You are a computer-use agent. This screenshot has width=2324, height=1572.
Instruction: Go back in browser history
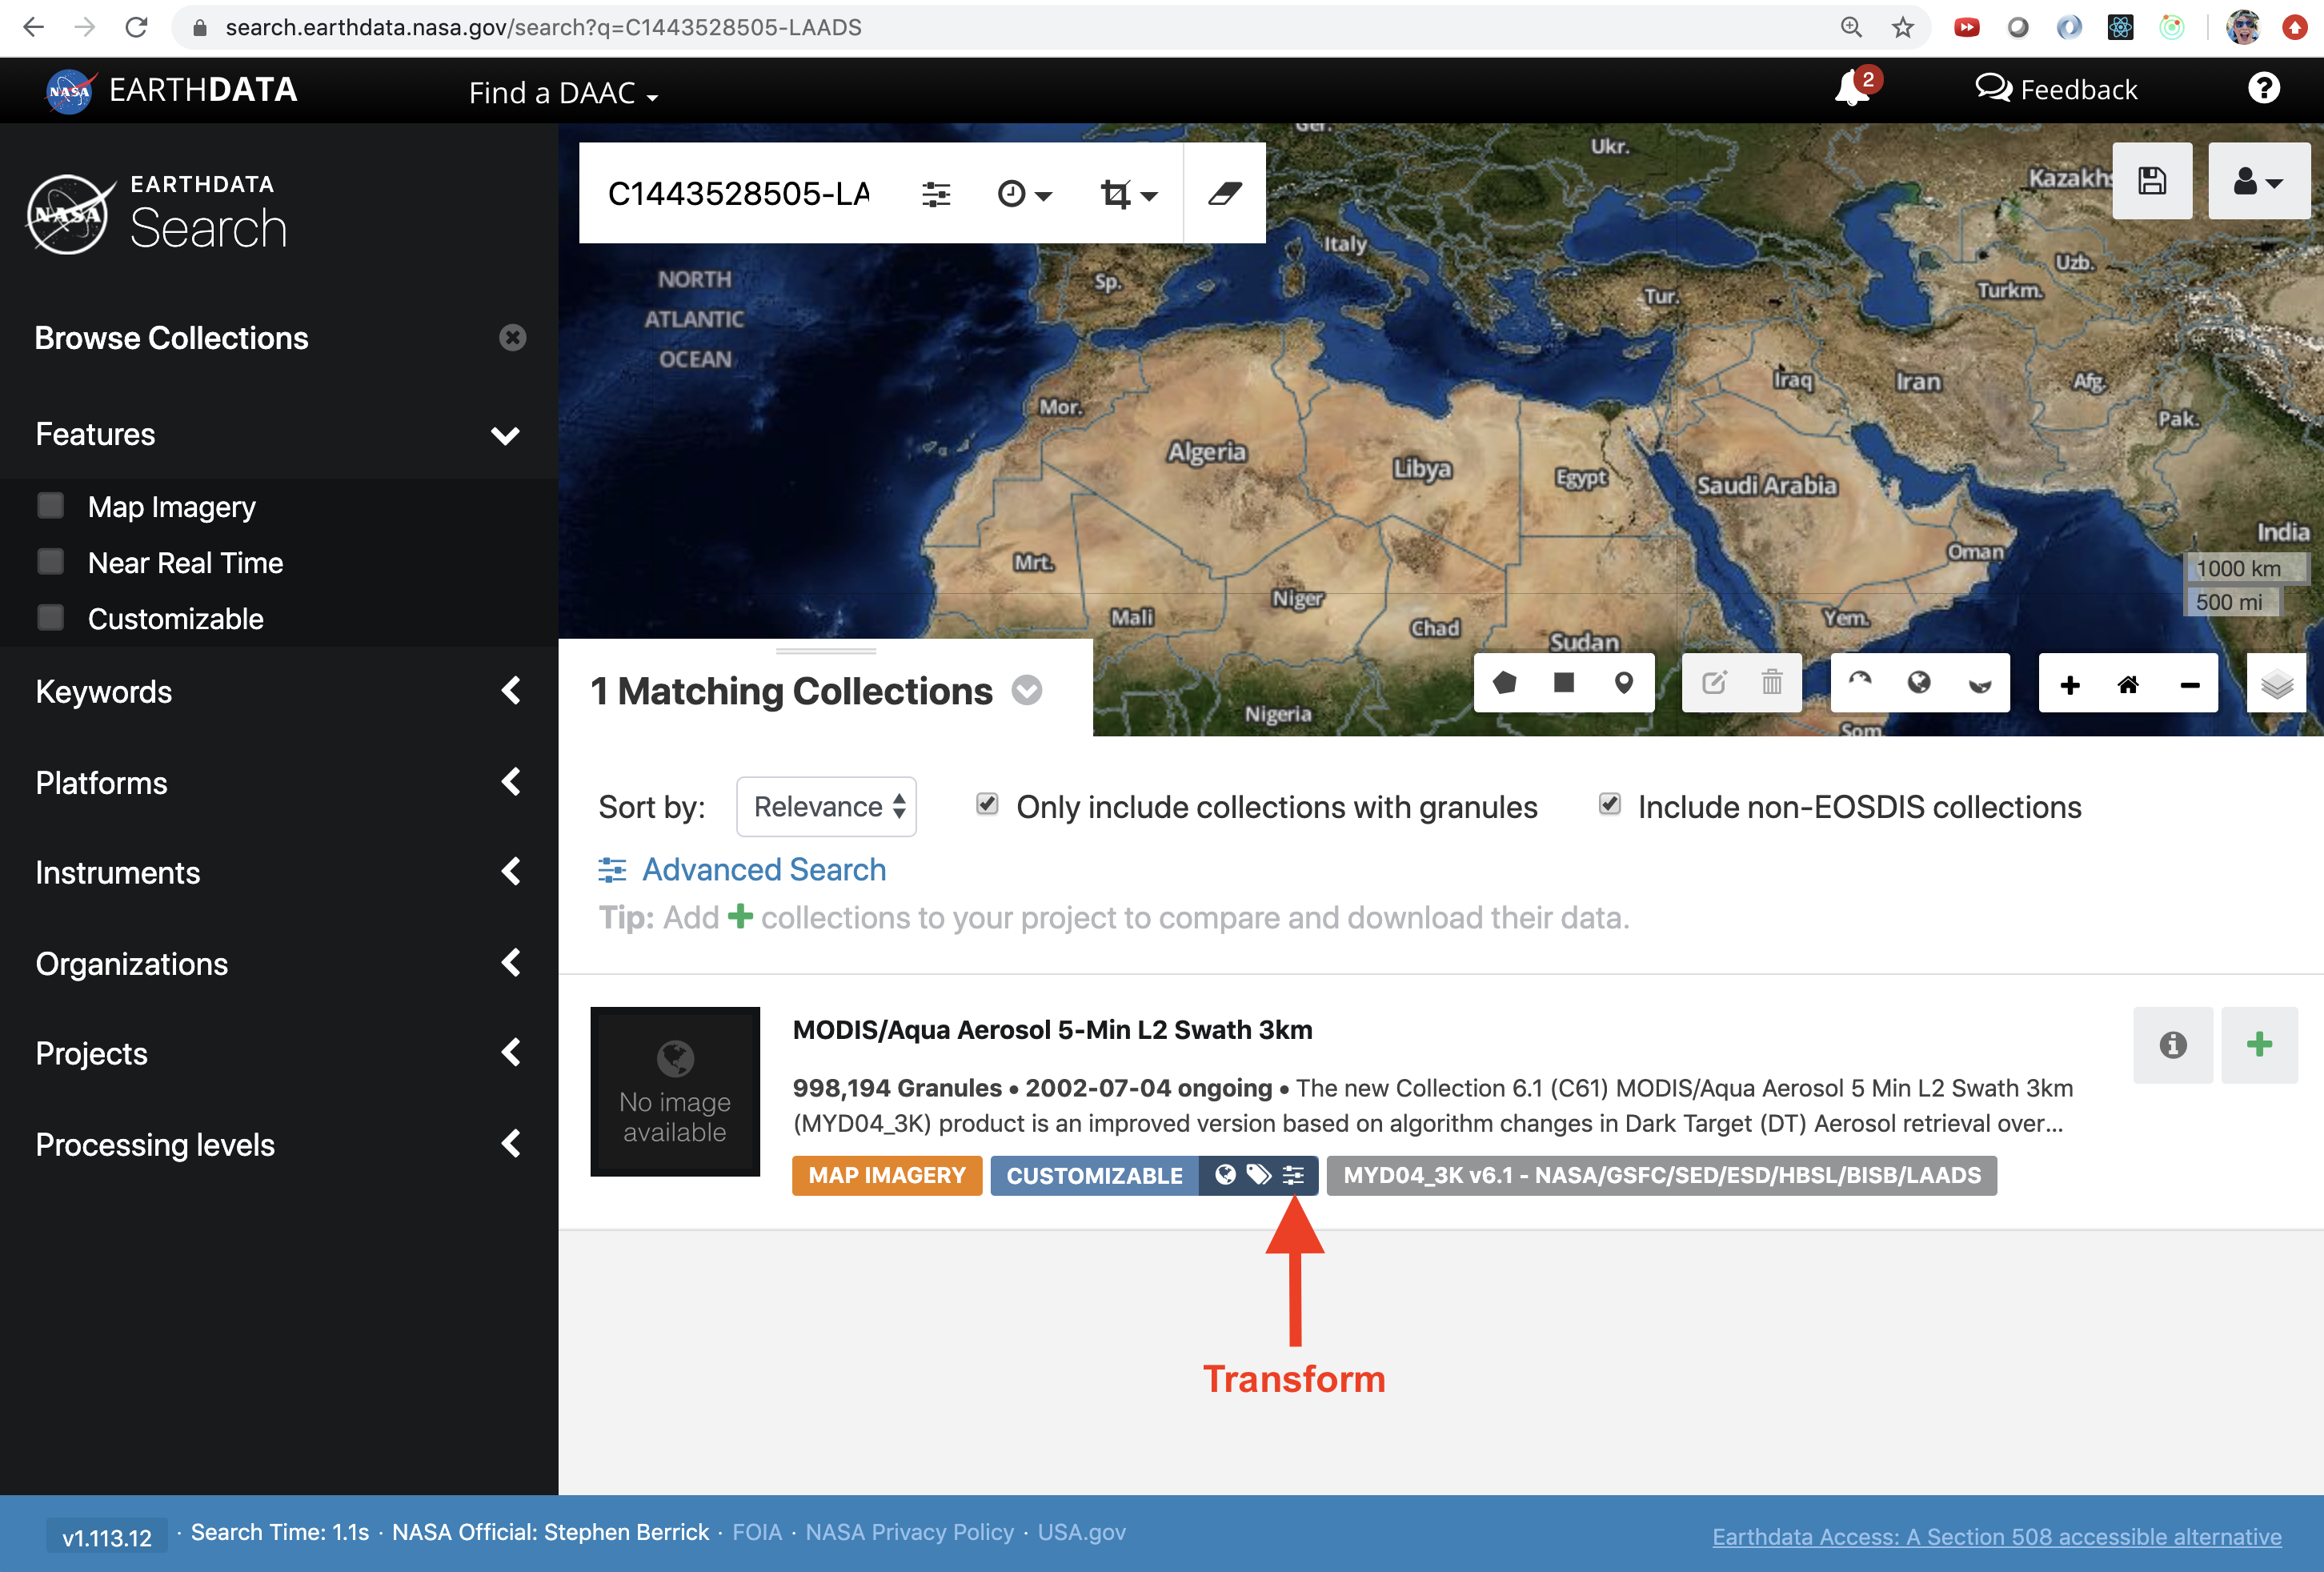34,27
